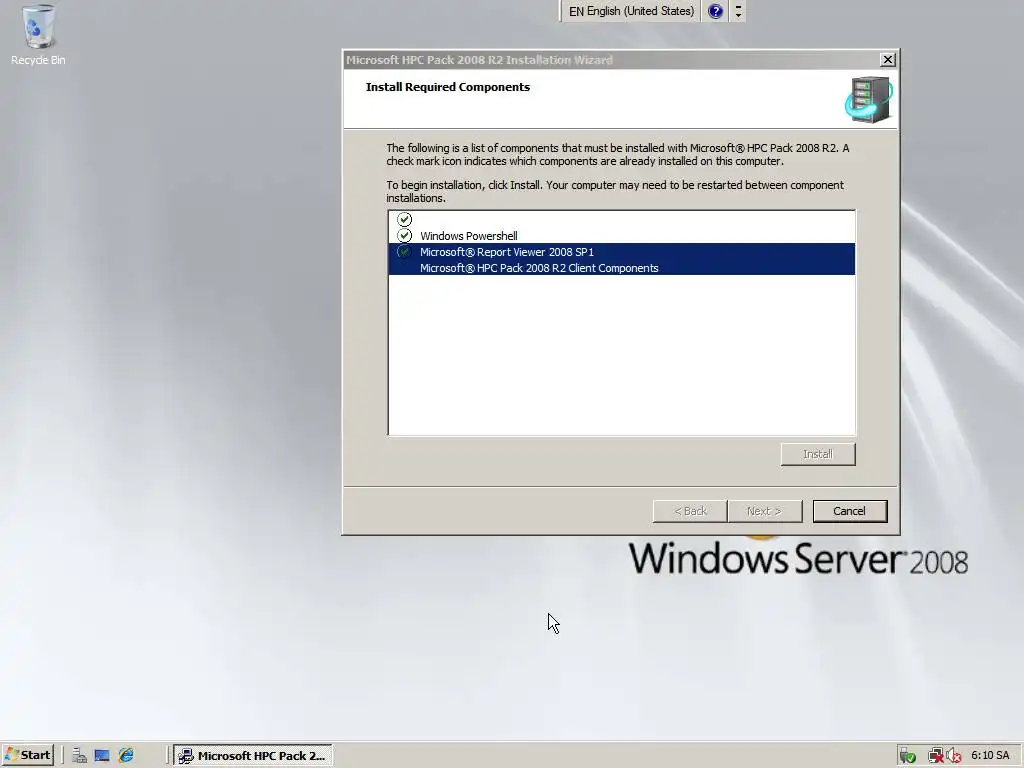
Task: Open Server Manager from quick launch
Action: (80, 756)
